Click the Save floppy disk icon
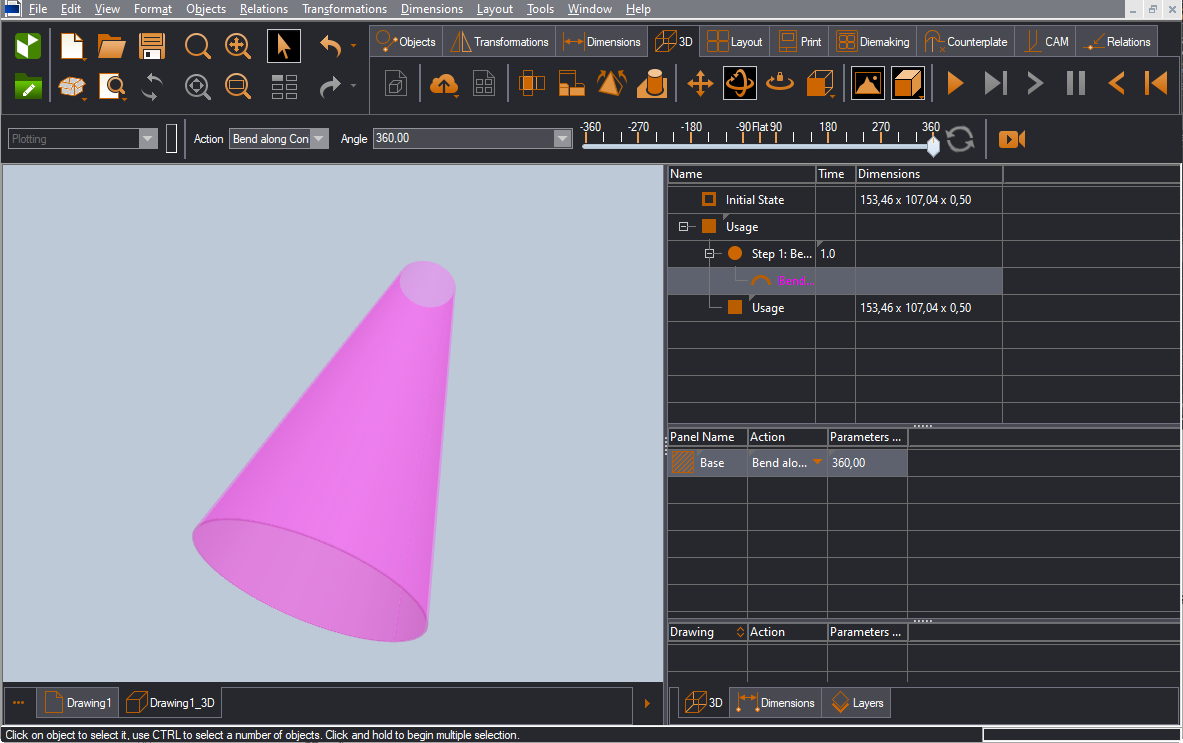Viewport: 1183px width, 743px height. pos(152,47)
